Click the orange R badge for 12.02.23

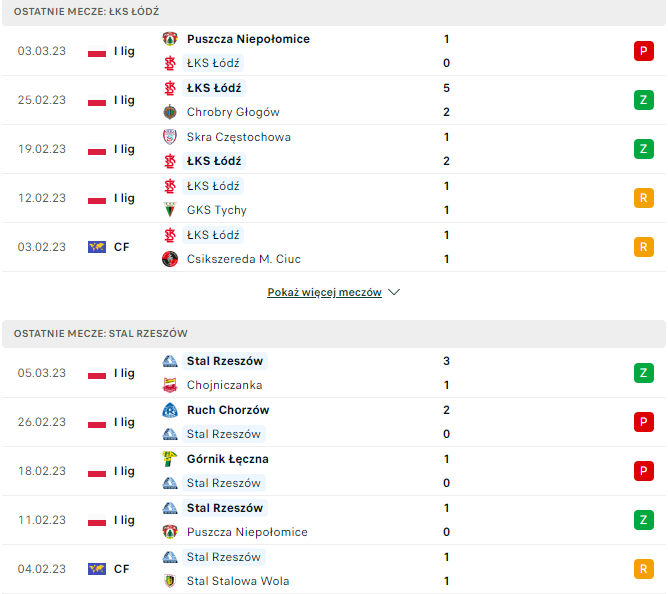pos(643,198)
